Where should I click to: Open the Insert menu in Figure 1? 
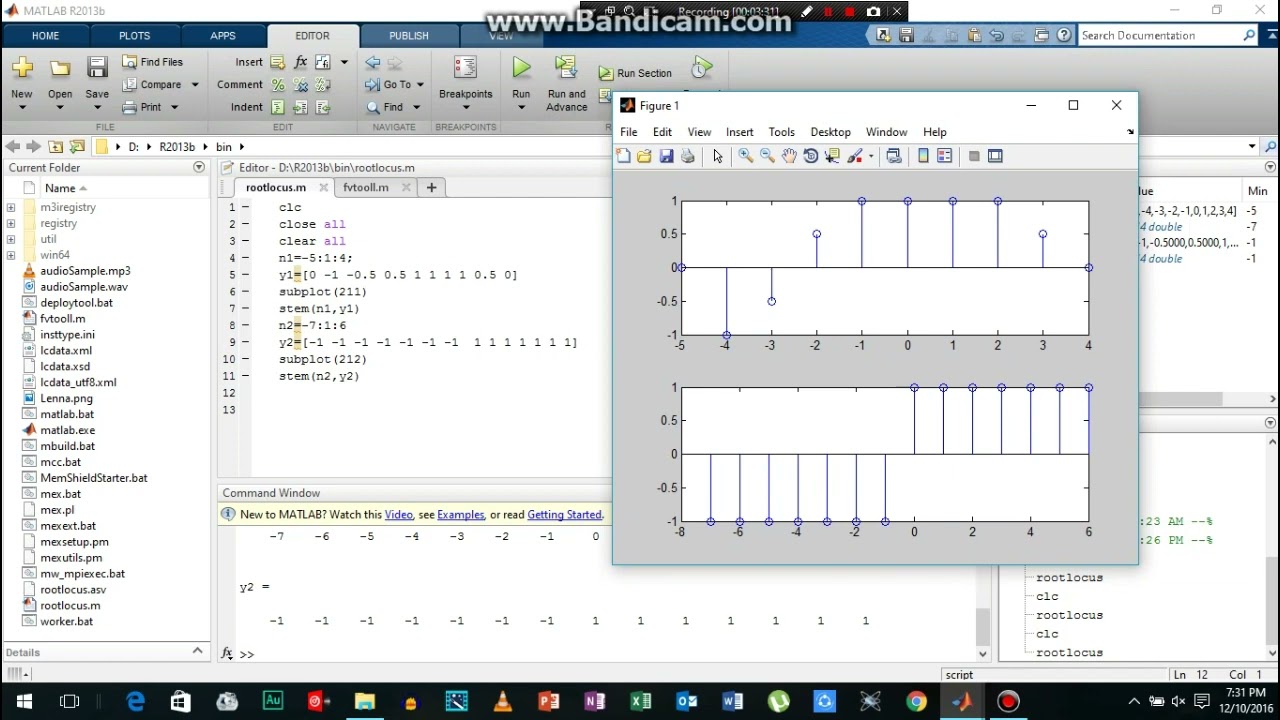pyautogui.click(x=739, y=132)
